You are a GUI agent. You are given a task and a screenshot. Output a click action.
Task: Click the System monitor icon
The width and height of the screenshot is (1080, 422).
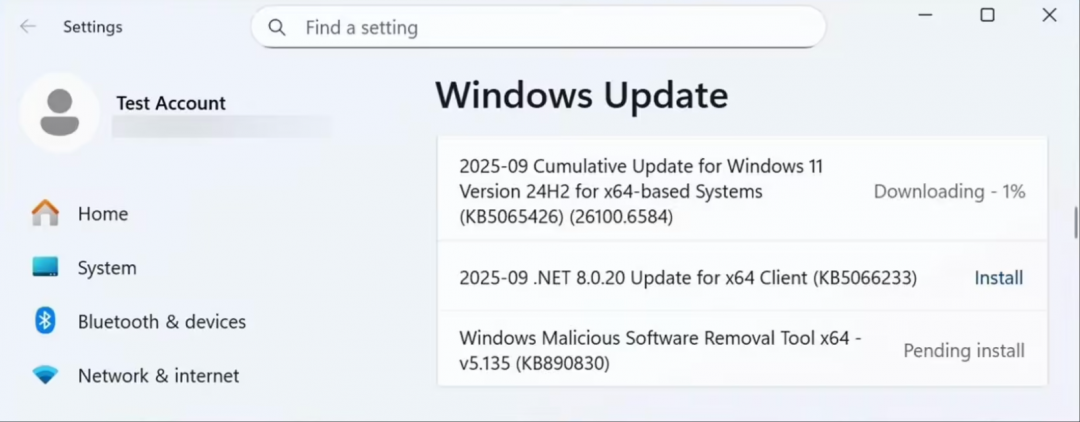45,267
